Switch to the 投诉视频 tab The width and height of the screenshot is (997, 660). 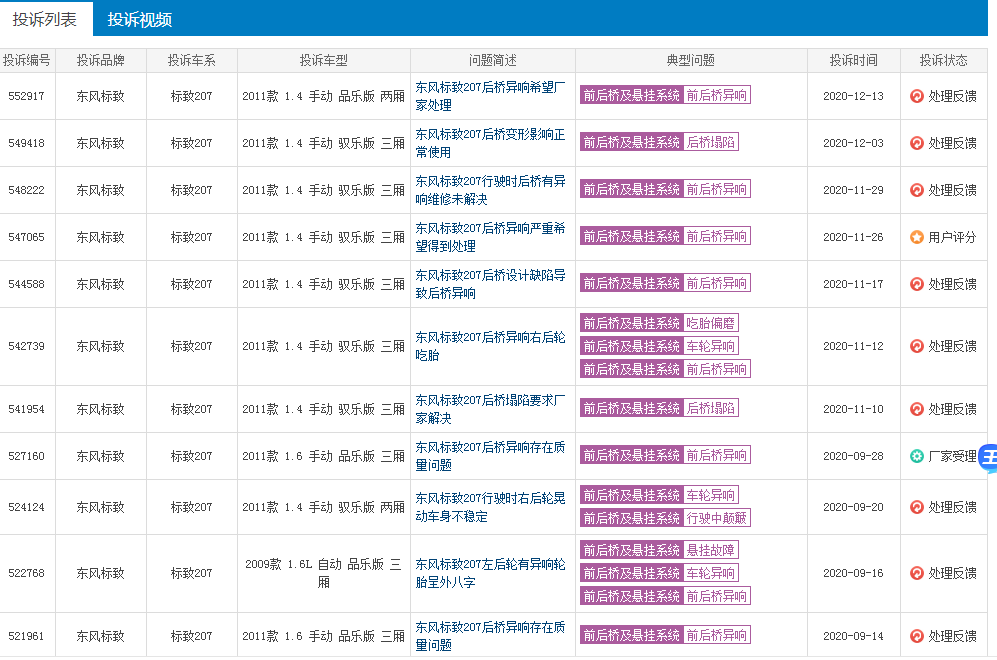(139, 20)
